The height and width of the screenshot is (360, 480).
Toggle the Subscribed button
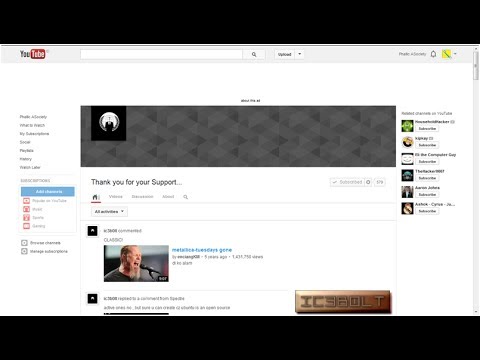coord(347,182)
